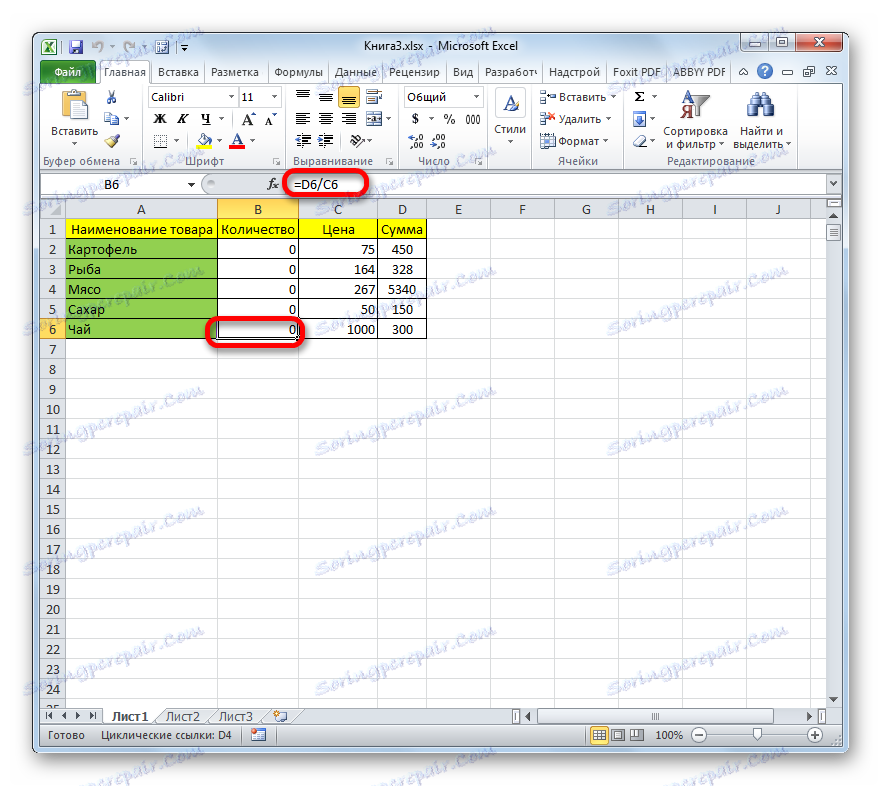Click the macro recording icon in status bar

[x=258, y=735]
